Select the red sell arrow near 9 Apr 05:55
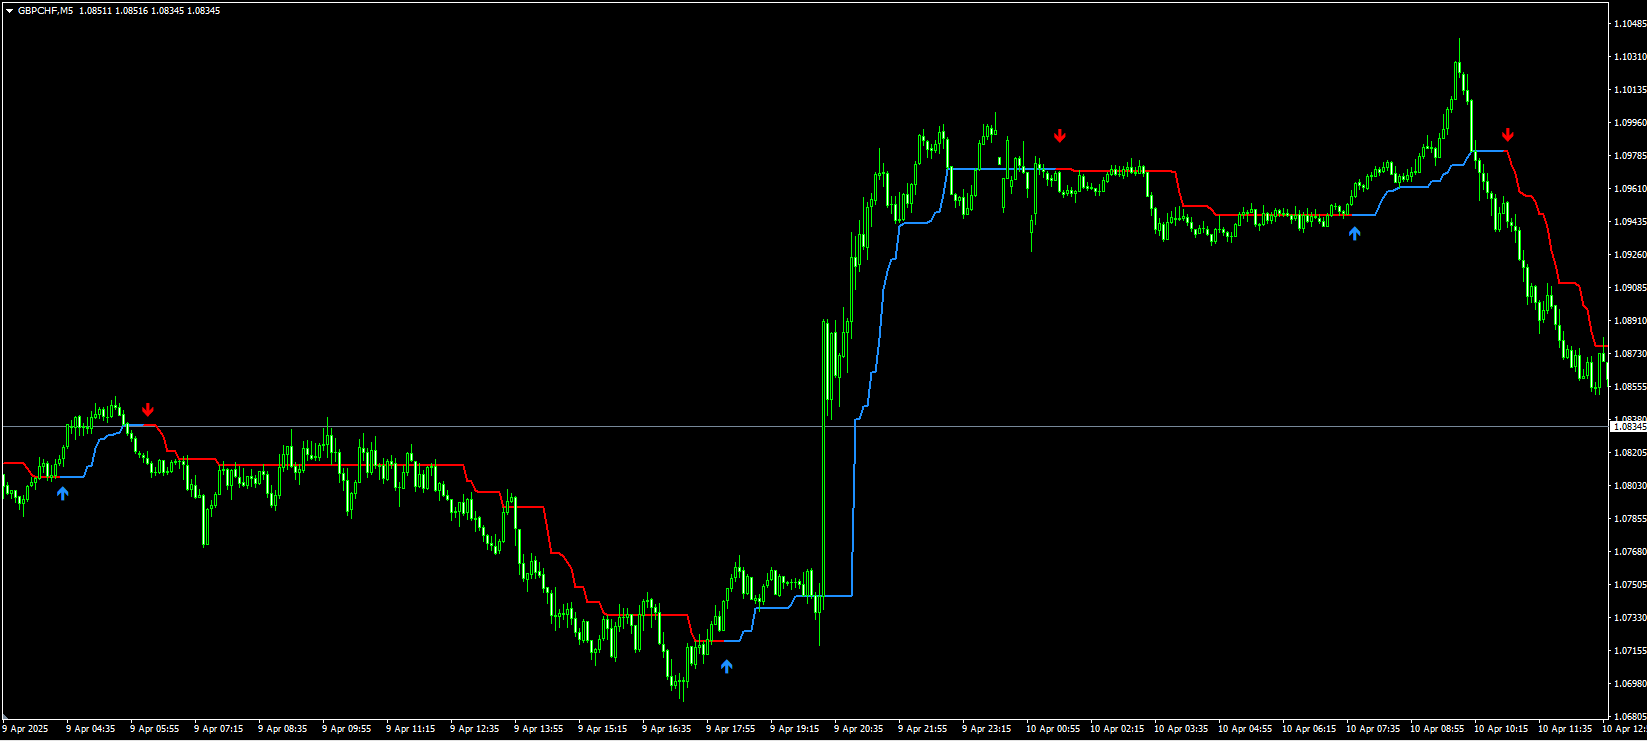Screen dimensions: 1647x742 (x=148, y=409)
